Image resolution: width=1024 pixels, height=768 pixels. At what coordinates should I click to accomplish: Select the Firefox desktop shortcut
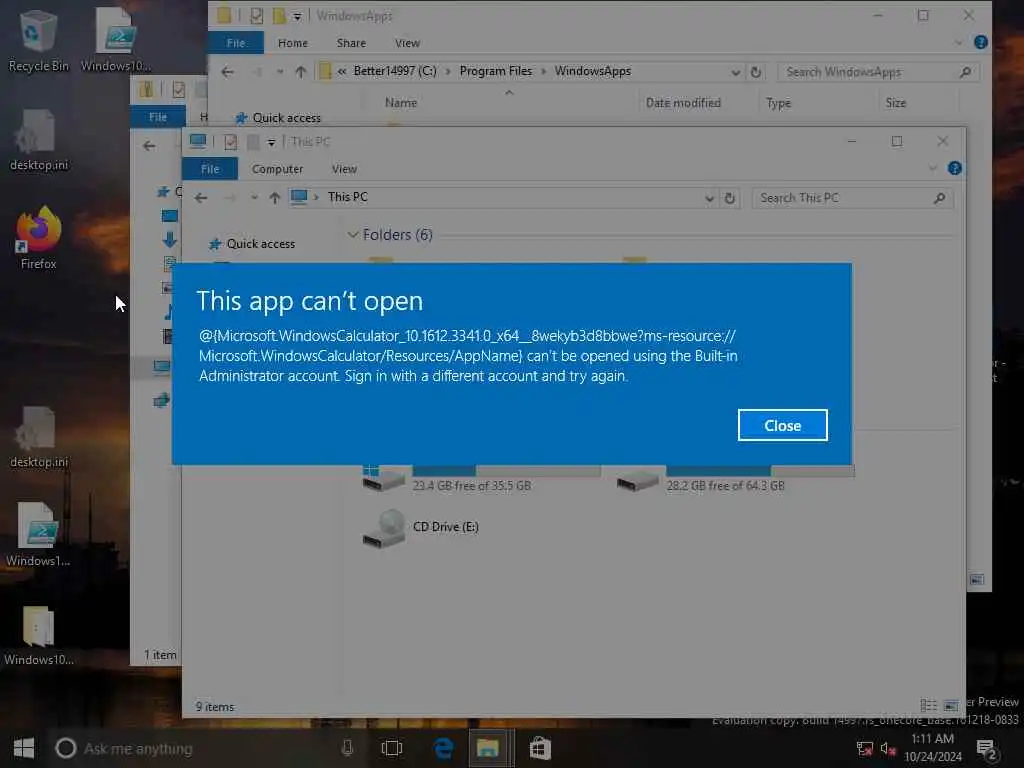tap(39, 238)
